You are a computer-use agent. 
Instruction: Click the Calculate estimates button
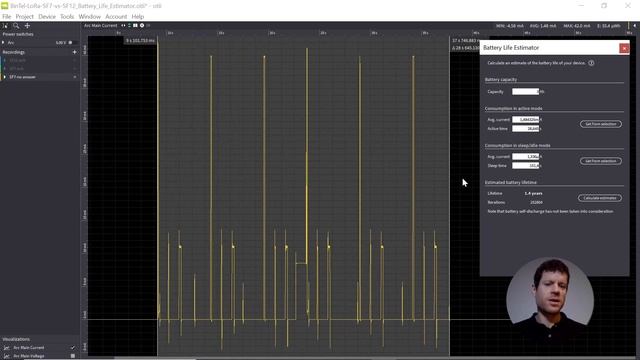pos(600,198)
